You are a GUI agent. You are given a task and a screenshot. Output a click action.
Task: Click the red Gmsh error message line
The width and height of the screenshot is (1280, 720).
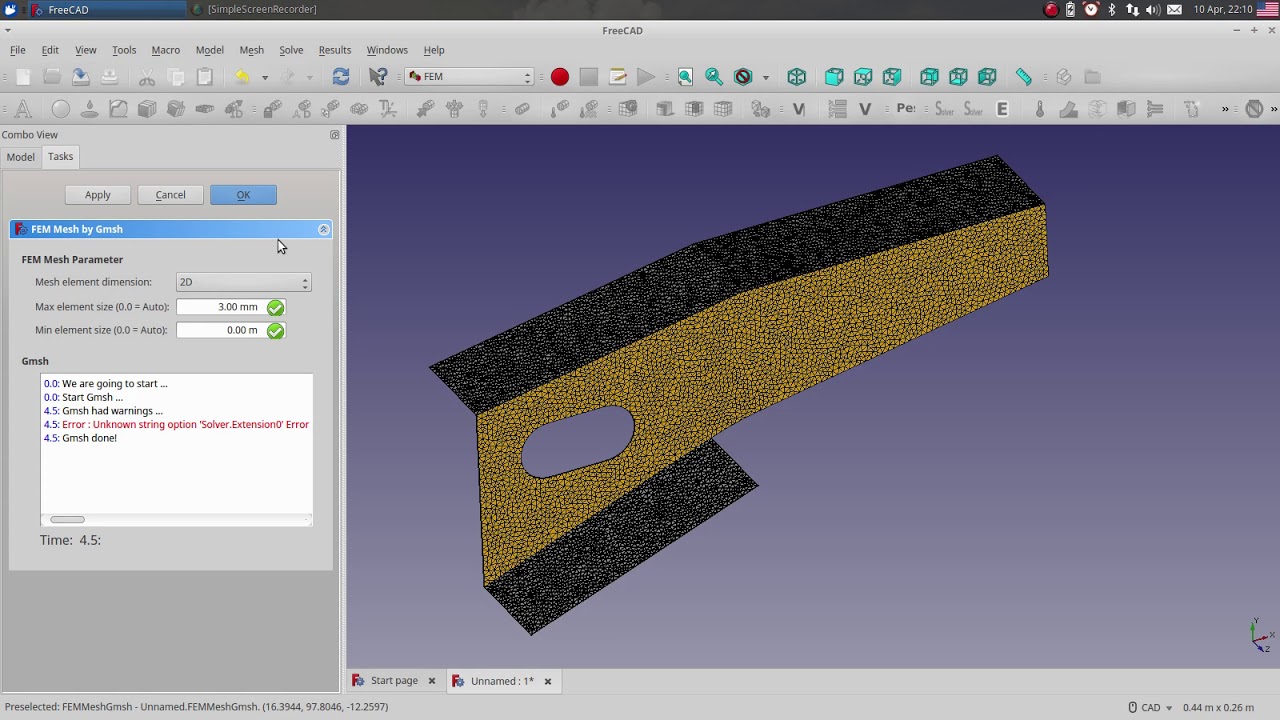pyautogui.click(x=176, y=425)
